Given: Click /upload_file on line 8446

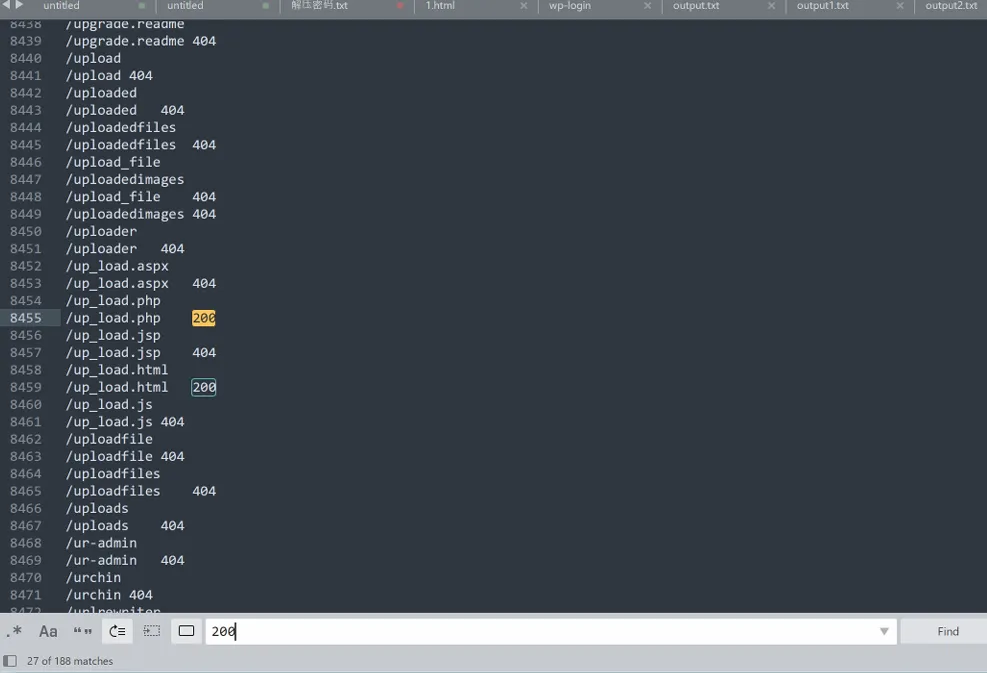Looking at the screenshot, I should [x=113, y=162].
